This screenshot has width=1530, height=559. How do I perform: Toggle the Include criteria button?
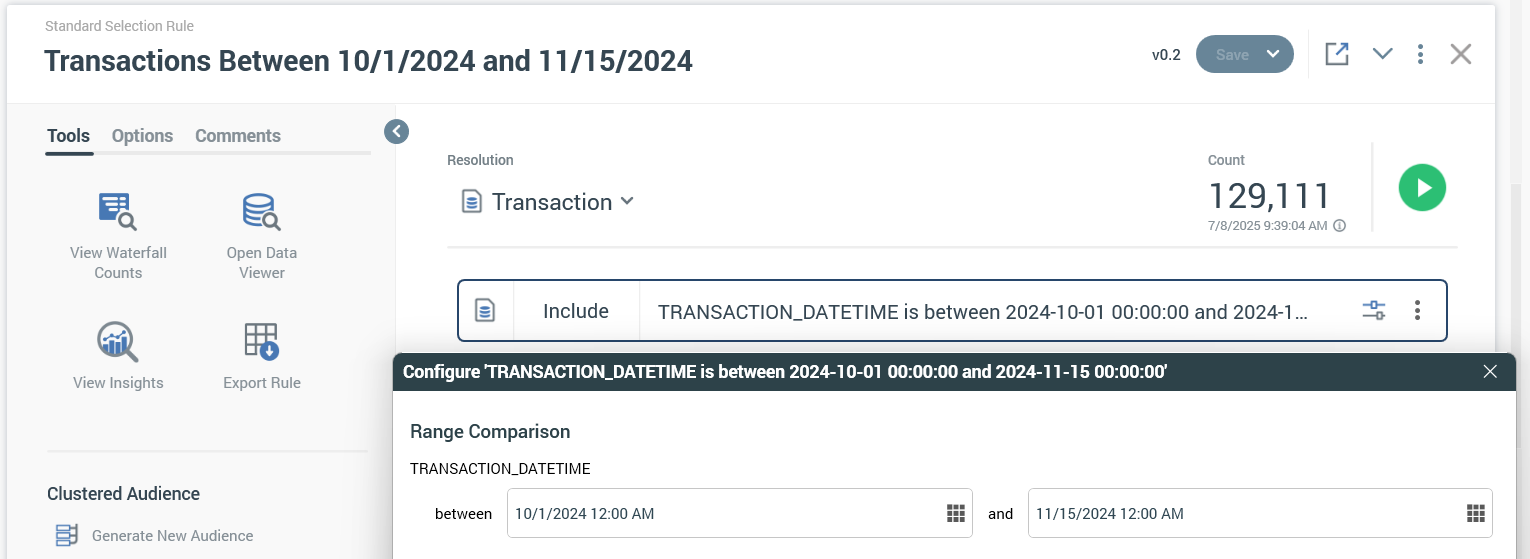click(575, 311)
